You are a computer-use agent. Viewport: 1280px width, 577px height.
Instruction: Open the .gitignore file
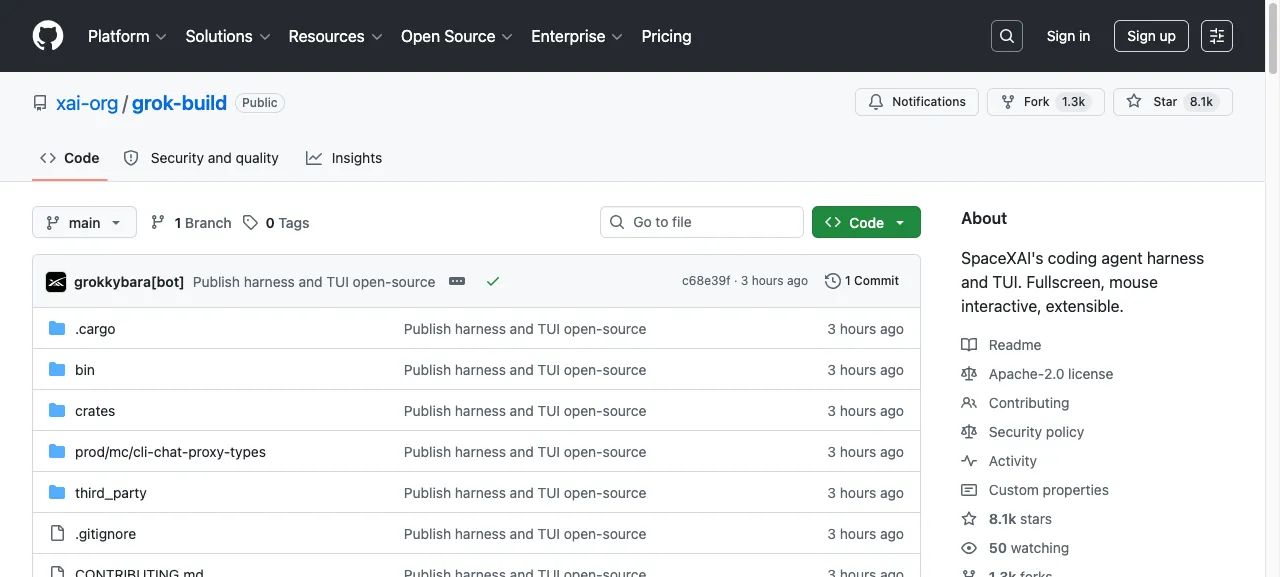(105, 534)
